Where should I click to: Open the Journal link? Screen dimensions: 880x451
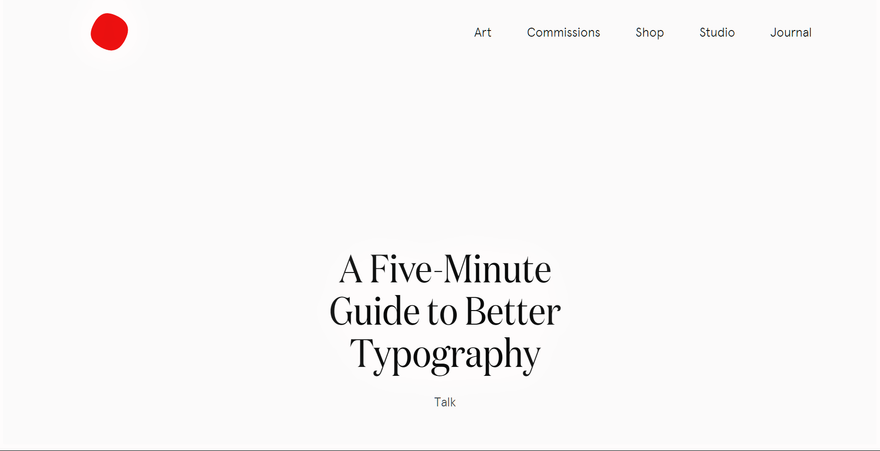(791, 33)
